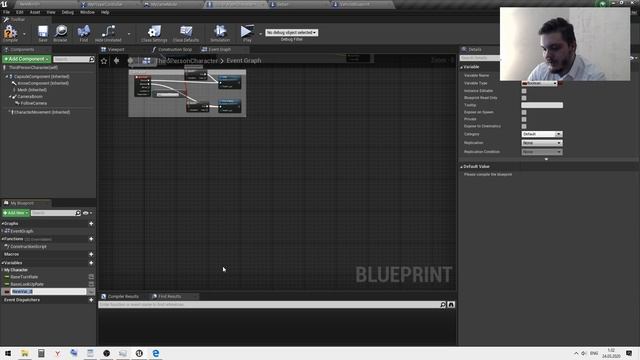
Task: Open Class Defaults from toolbar
Action: click(186, 33)
